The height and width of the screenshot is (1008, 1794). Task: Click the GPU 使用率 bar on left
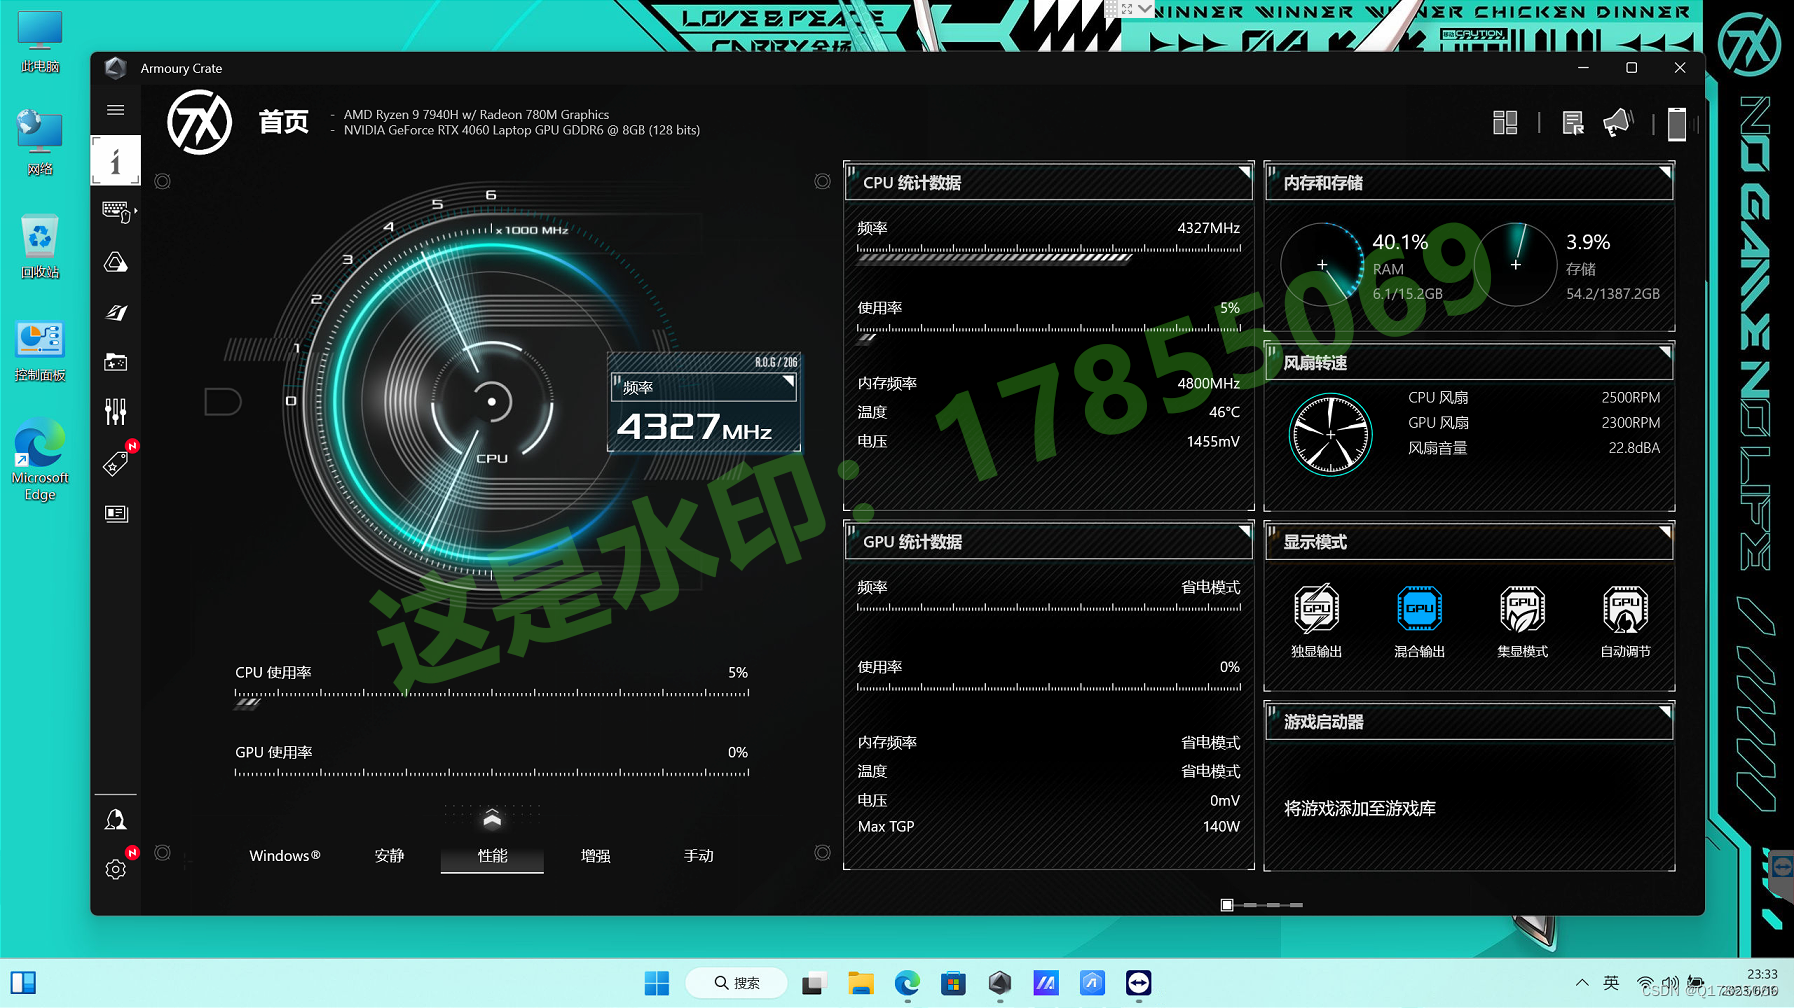pos(492,773)
